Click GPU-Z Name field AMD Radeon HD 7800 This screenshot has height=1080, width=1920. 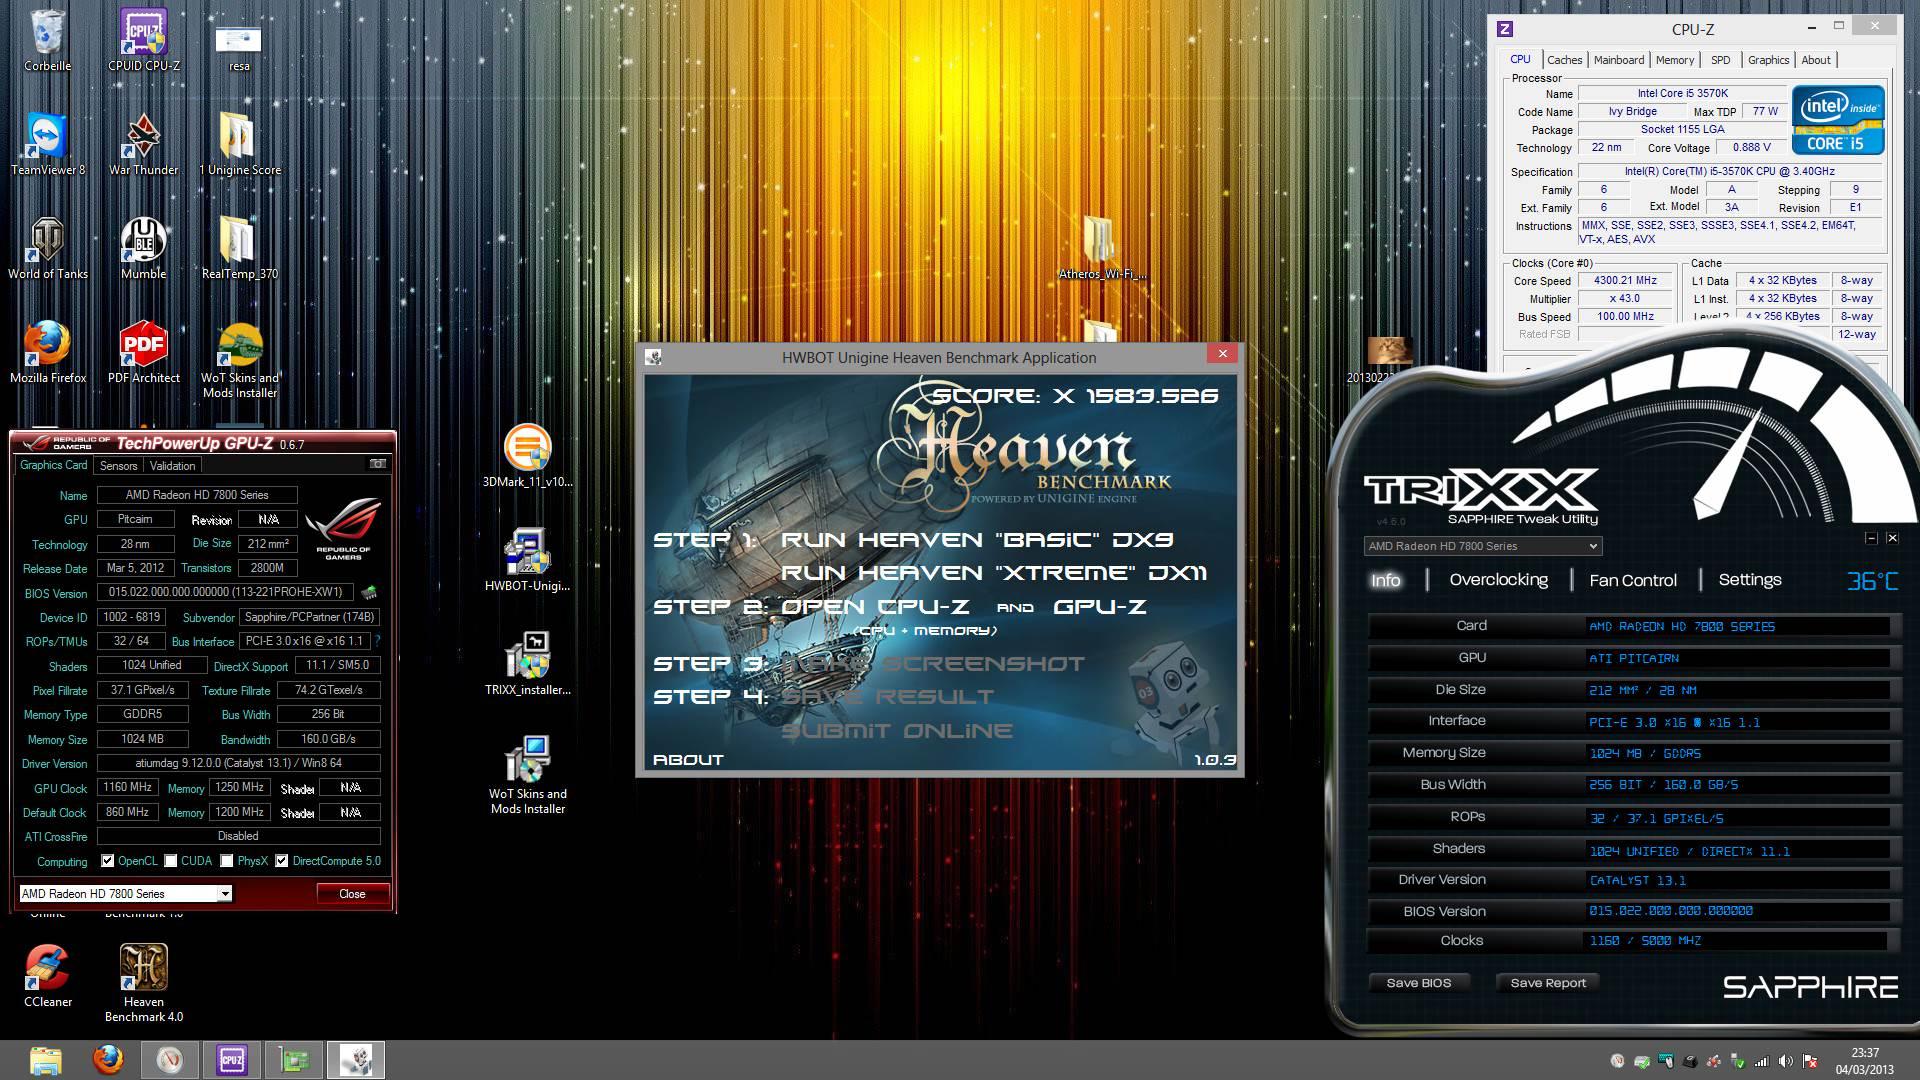point(197,495)
